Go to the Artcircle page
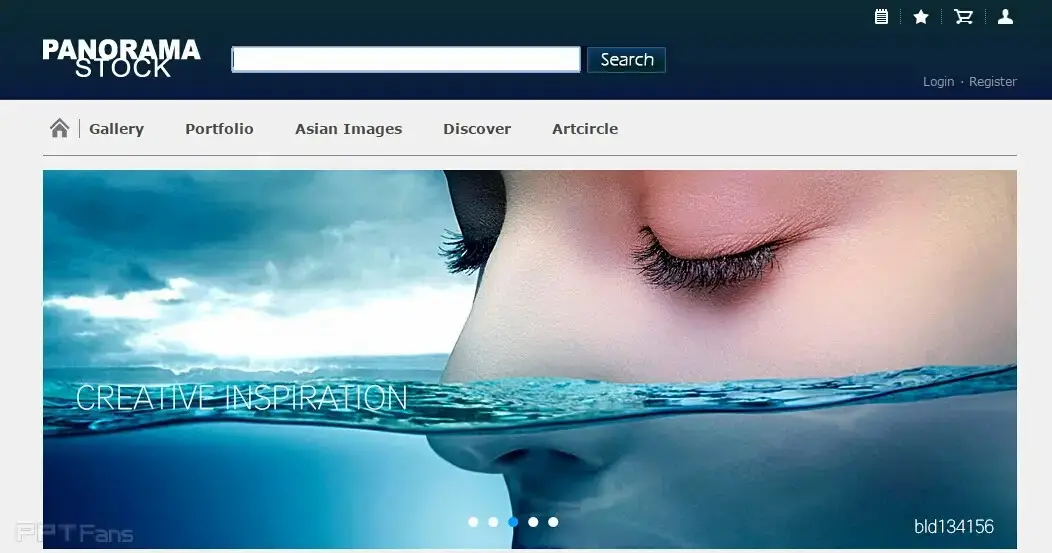1052x553 pixels. click(585, 129)
